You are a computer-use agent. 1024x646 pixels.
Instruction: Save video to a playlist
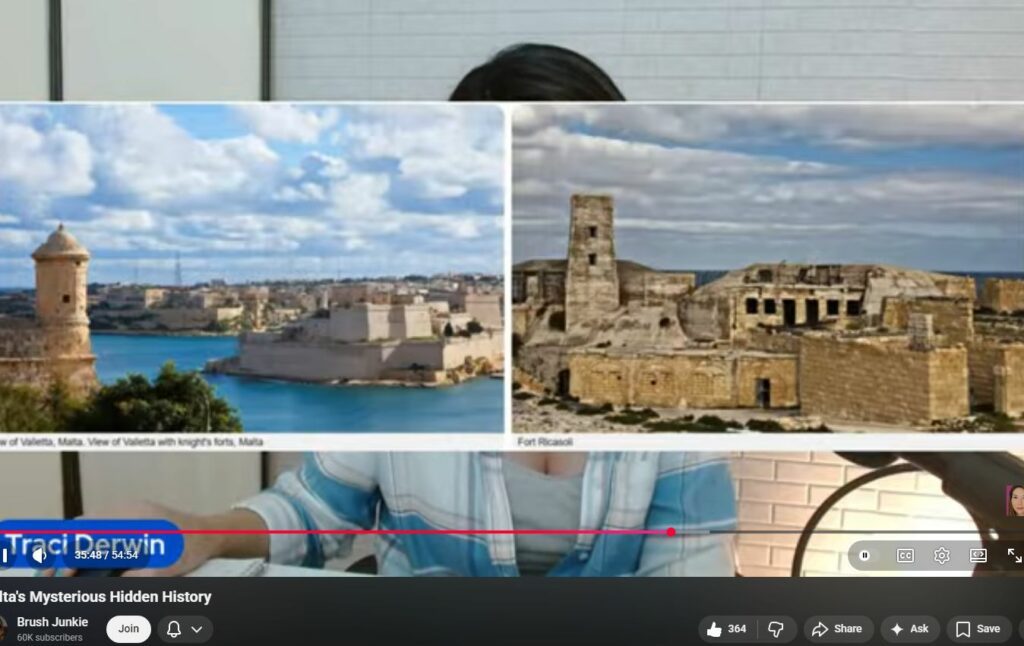pos(977,629)
